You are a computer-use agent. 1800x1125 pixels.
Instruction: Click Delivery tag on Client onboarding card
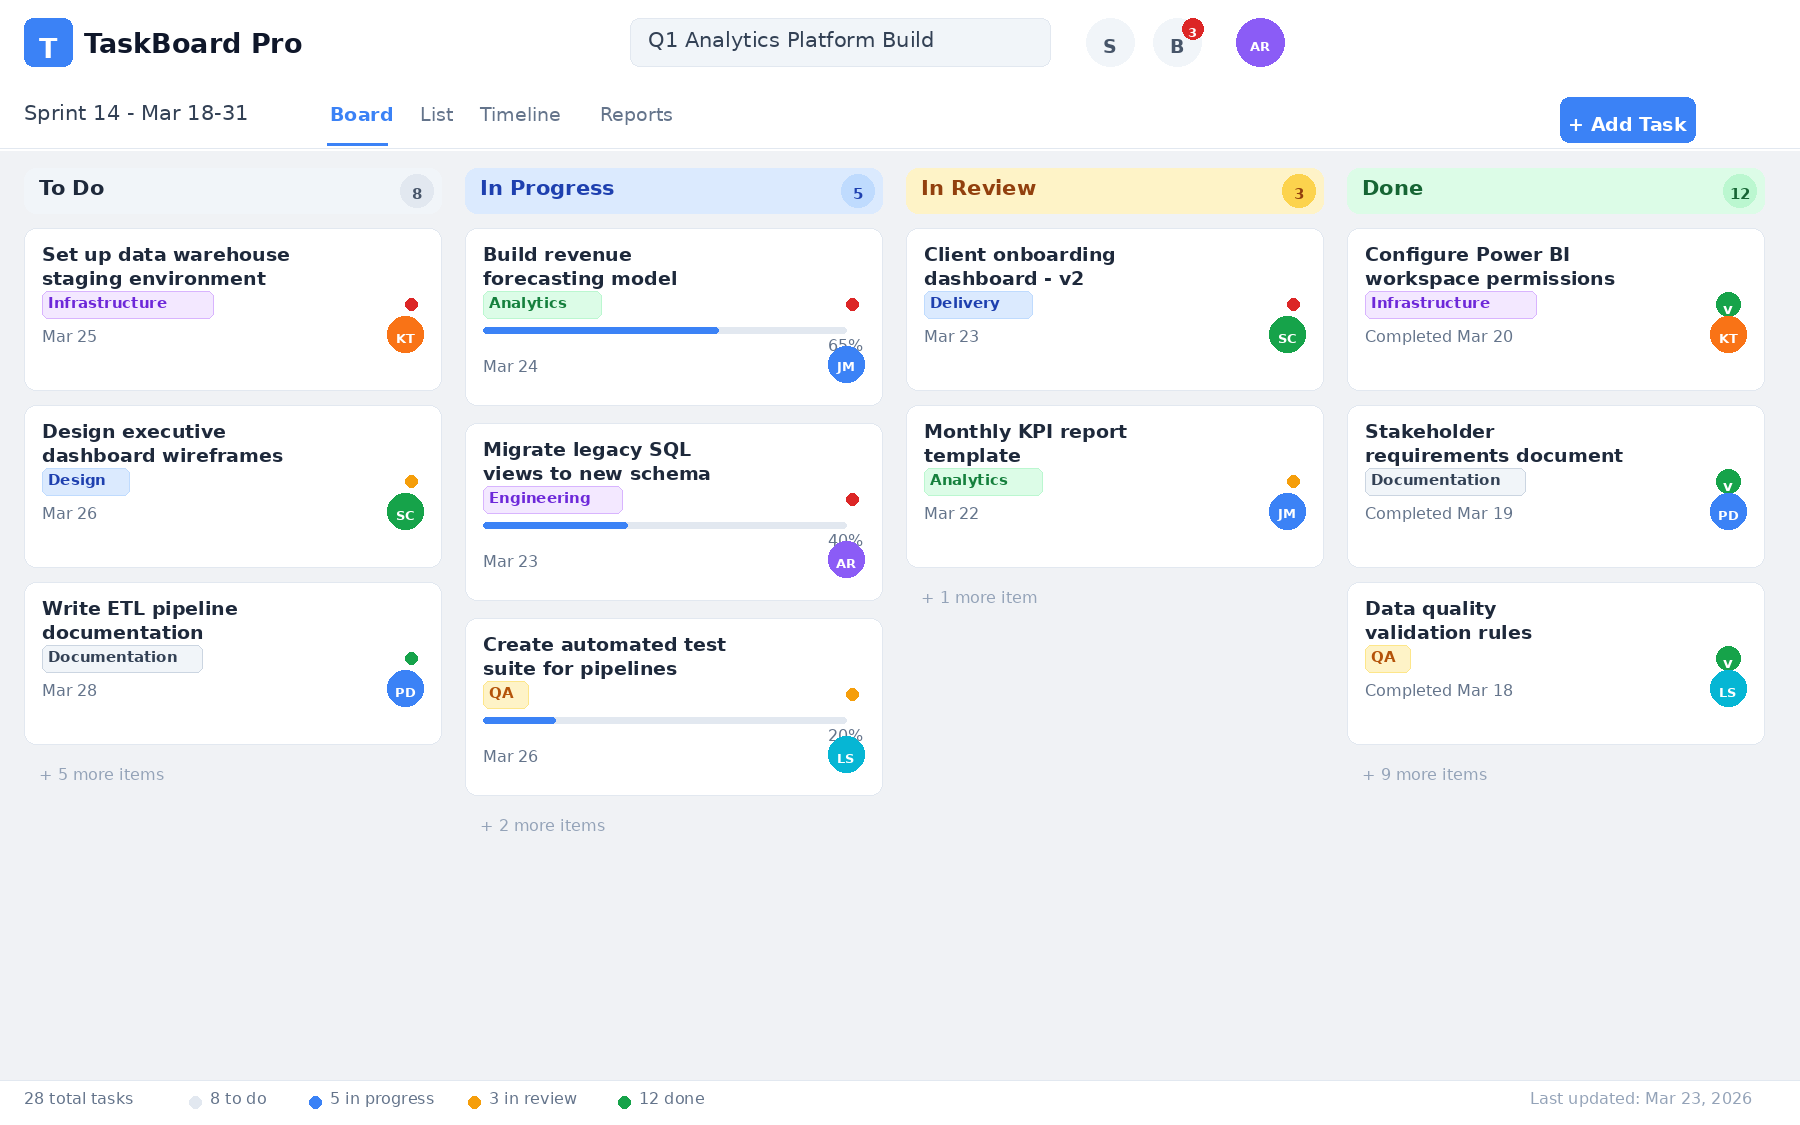coord(978,304)
